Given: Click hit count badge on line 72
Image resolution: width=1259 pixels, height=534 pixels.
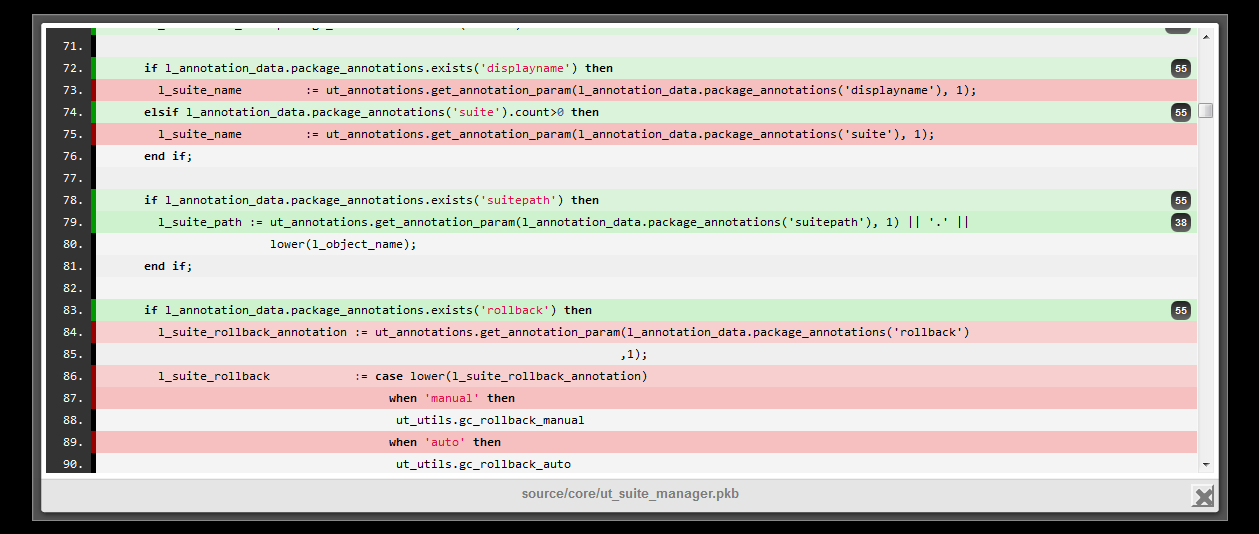Looking at the screenshot, I should [x=1181, y=68].
